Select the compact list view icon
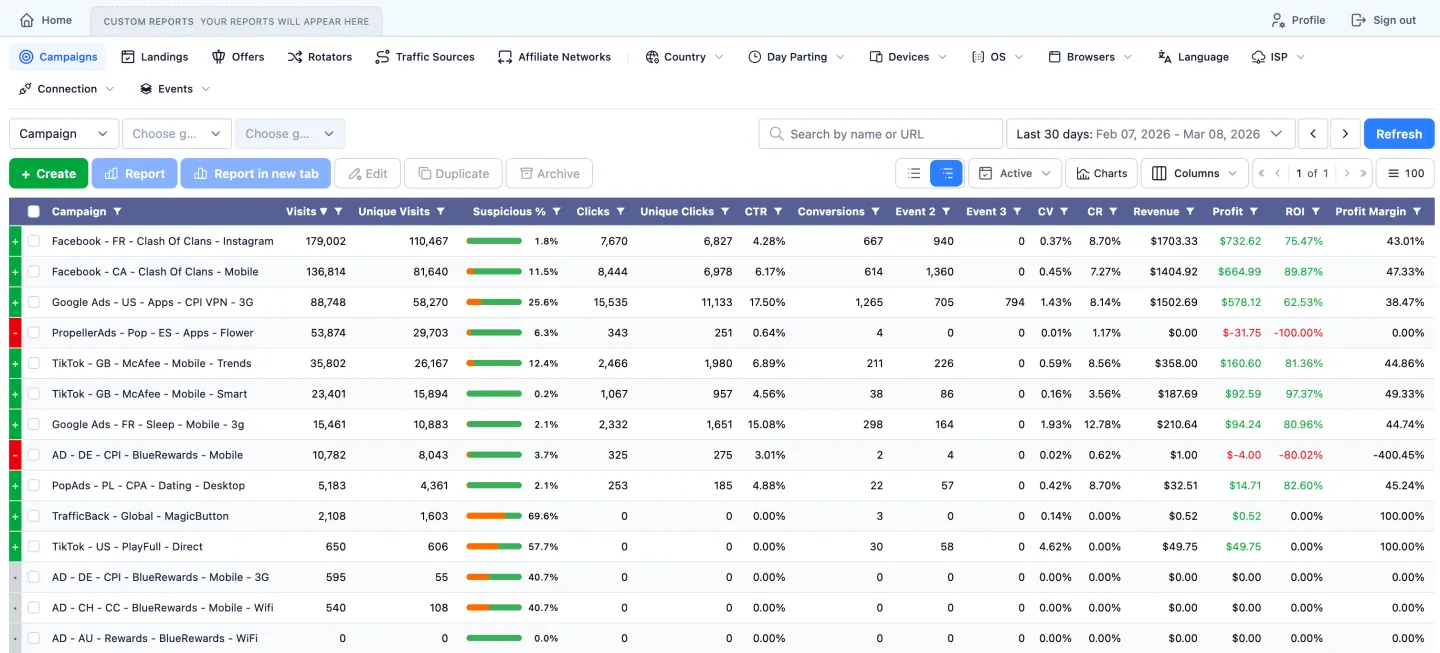1440x653 pixels. (913, 172)
